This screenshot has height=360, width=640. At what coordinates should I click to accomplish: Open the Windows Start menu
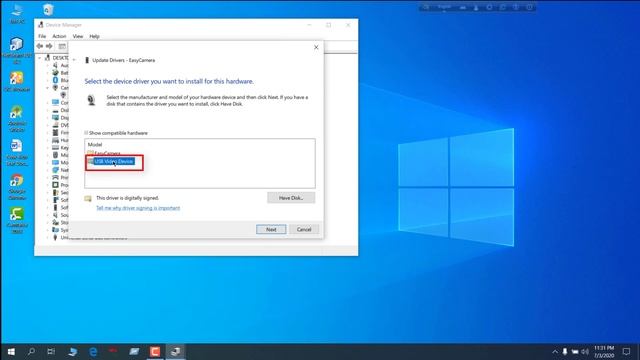[x=11, y=351]
